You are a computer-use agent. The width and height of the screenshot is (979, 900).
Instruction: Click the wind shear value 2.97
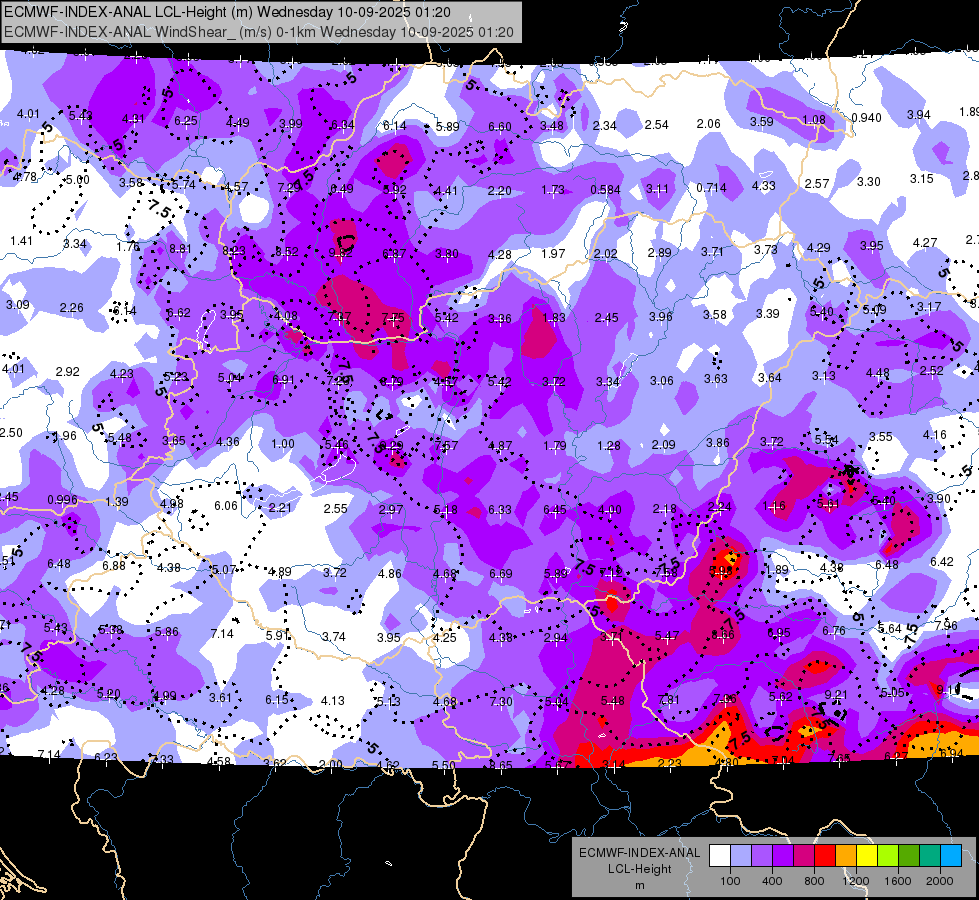391,510
